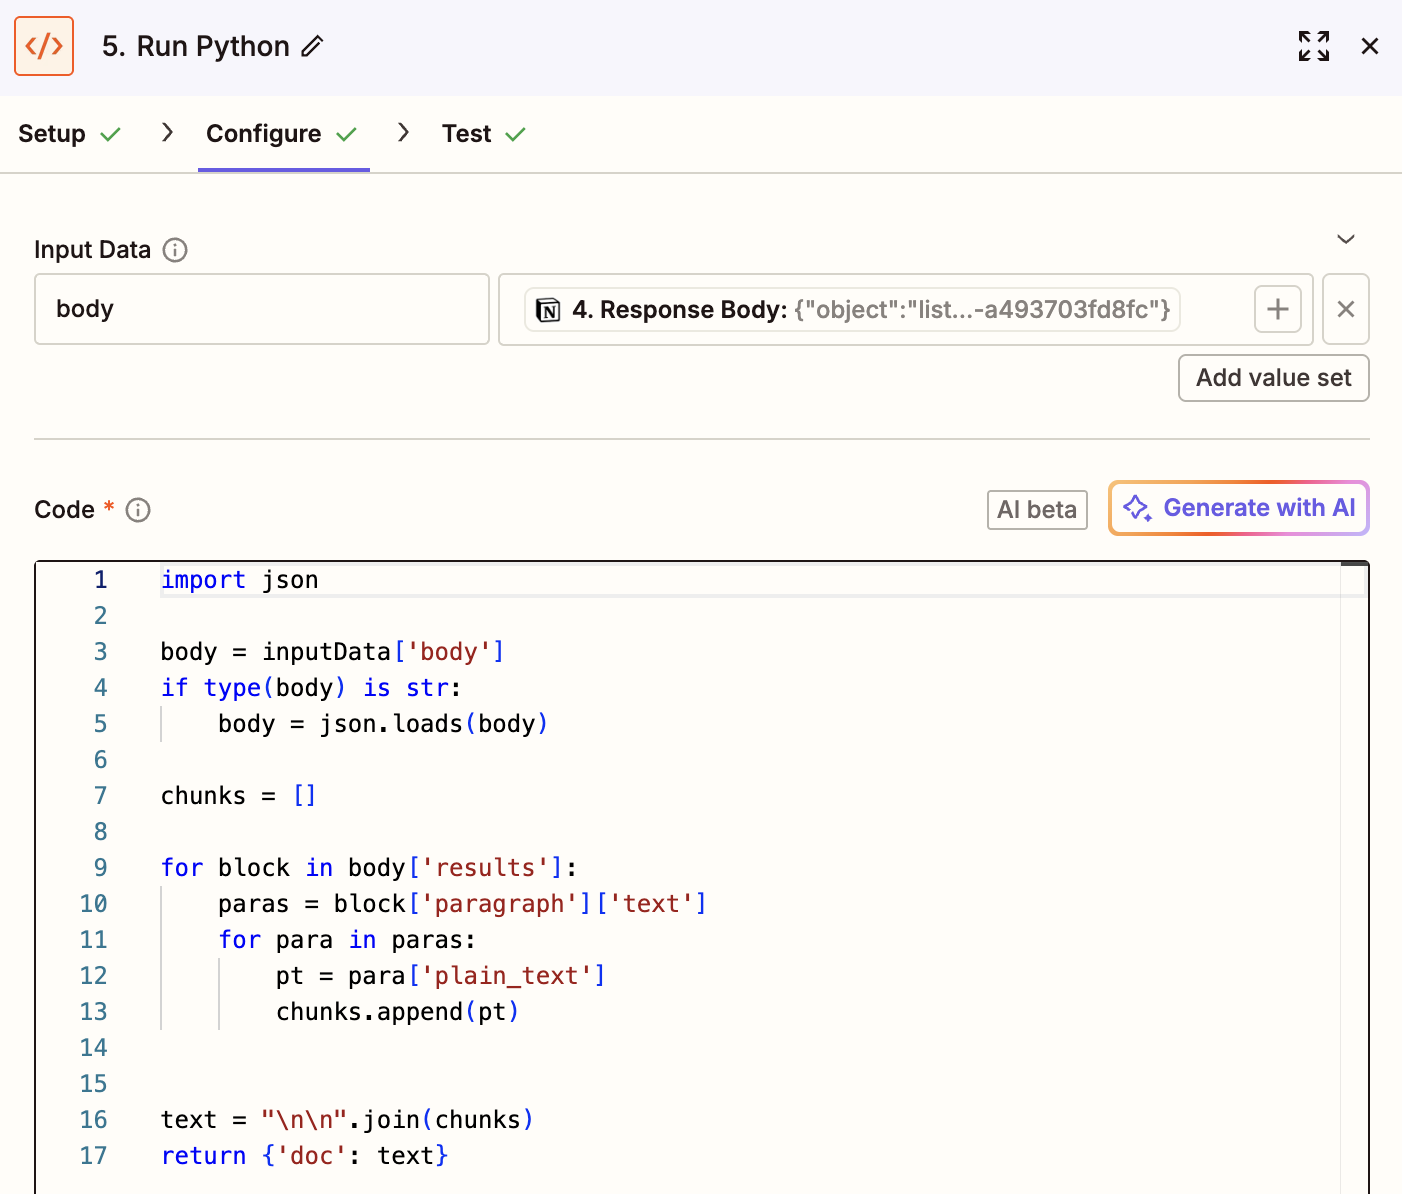Click the body key input field
The width and height of the screenshot is (1402, 1194).
tap(261, 310)
